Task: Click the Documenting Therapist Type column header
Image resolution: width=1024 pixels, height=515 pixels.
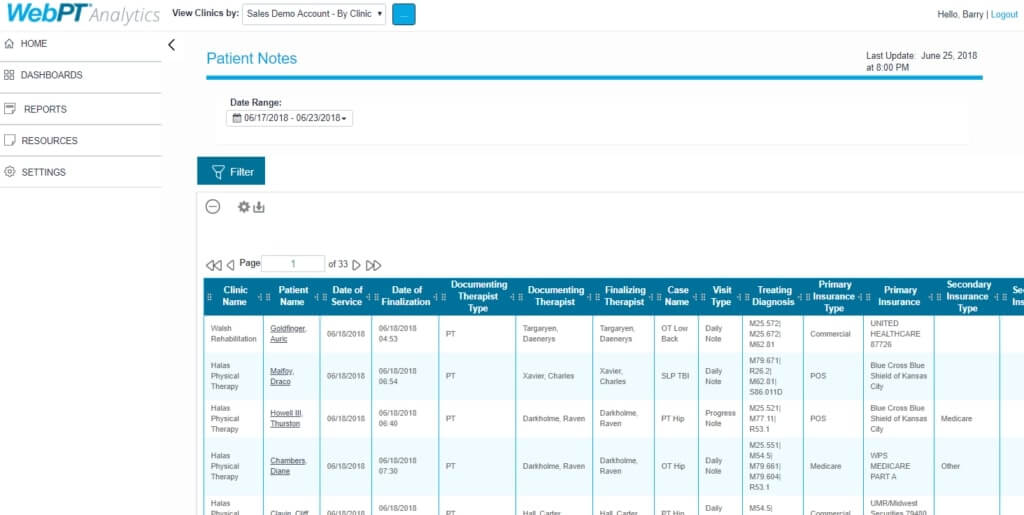Action: pyautogui.click(x=479, y=296)
